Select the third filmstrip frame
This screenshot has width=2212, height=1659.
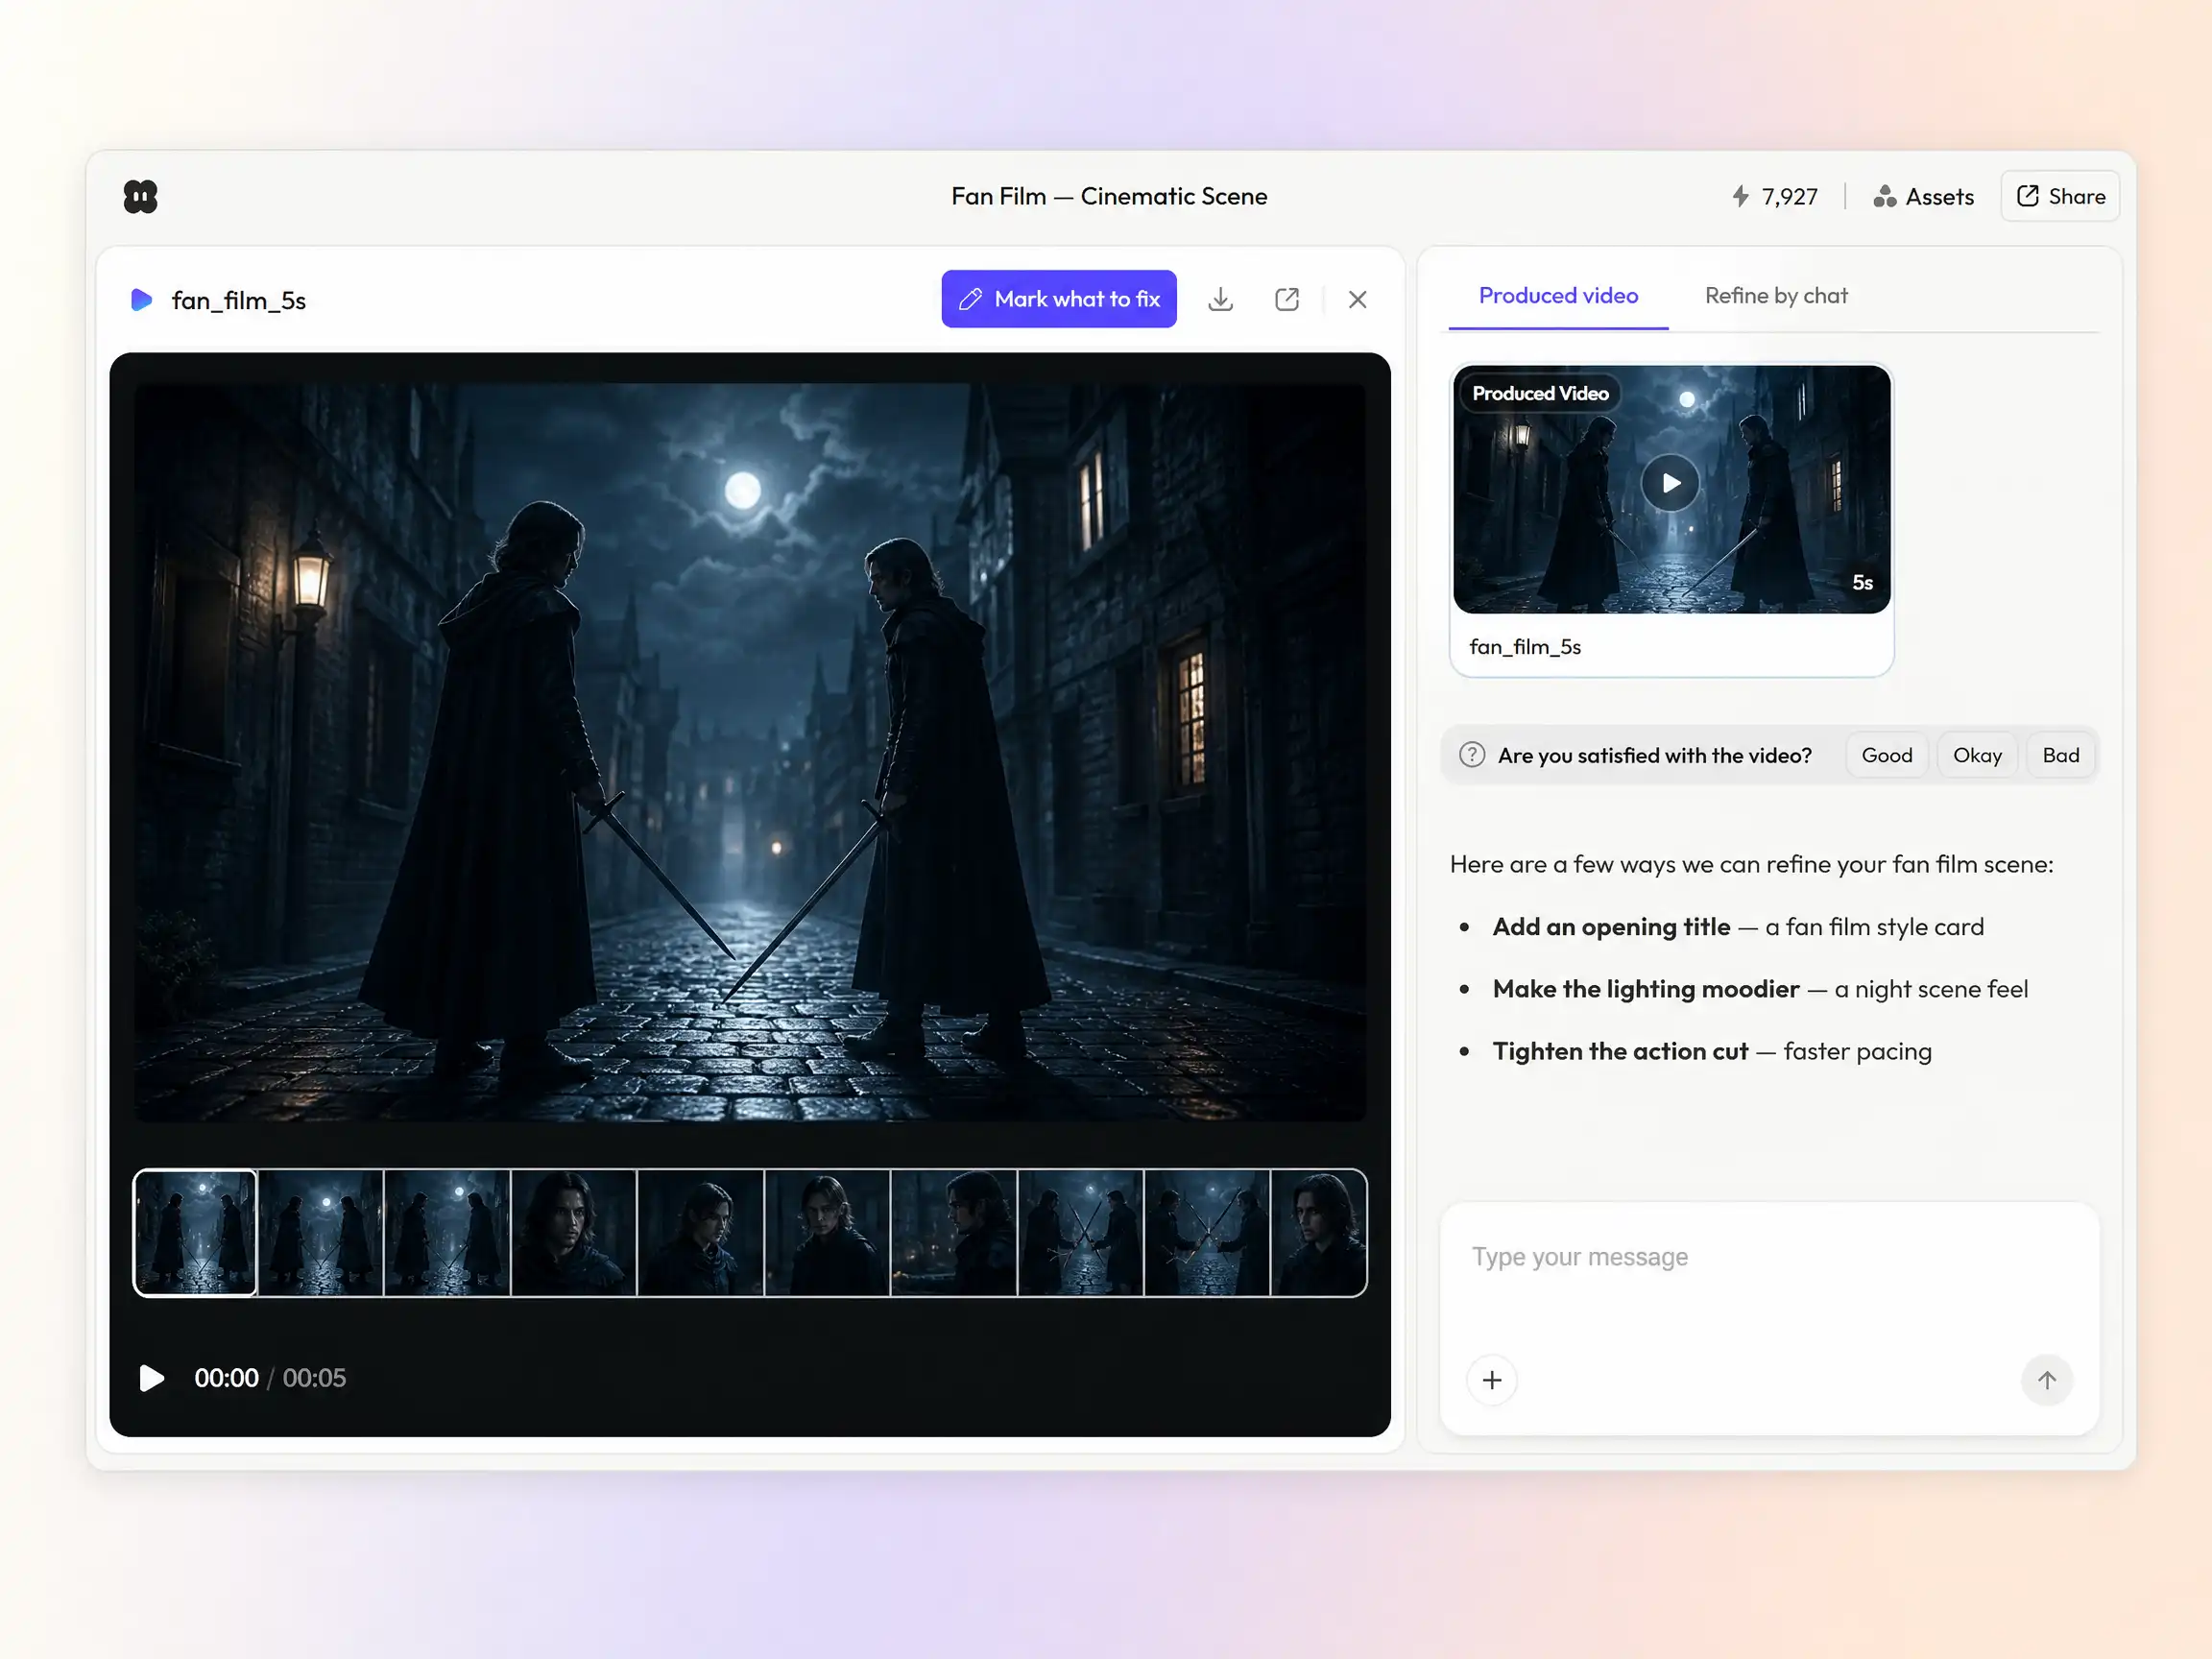pos(447,1232)
